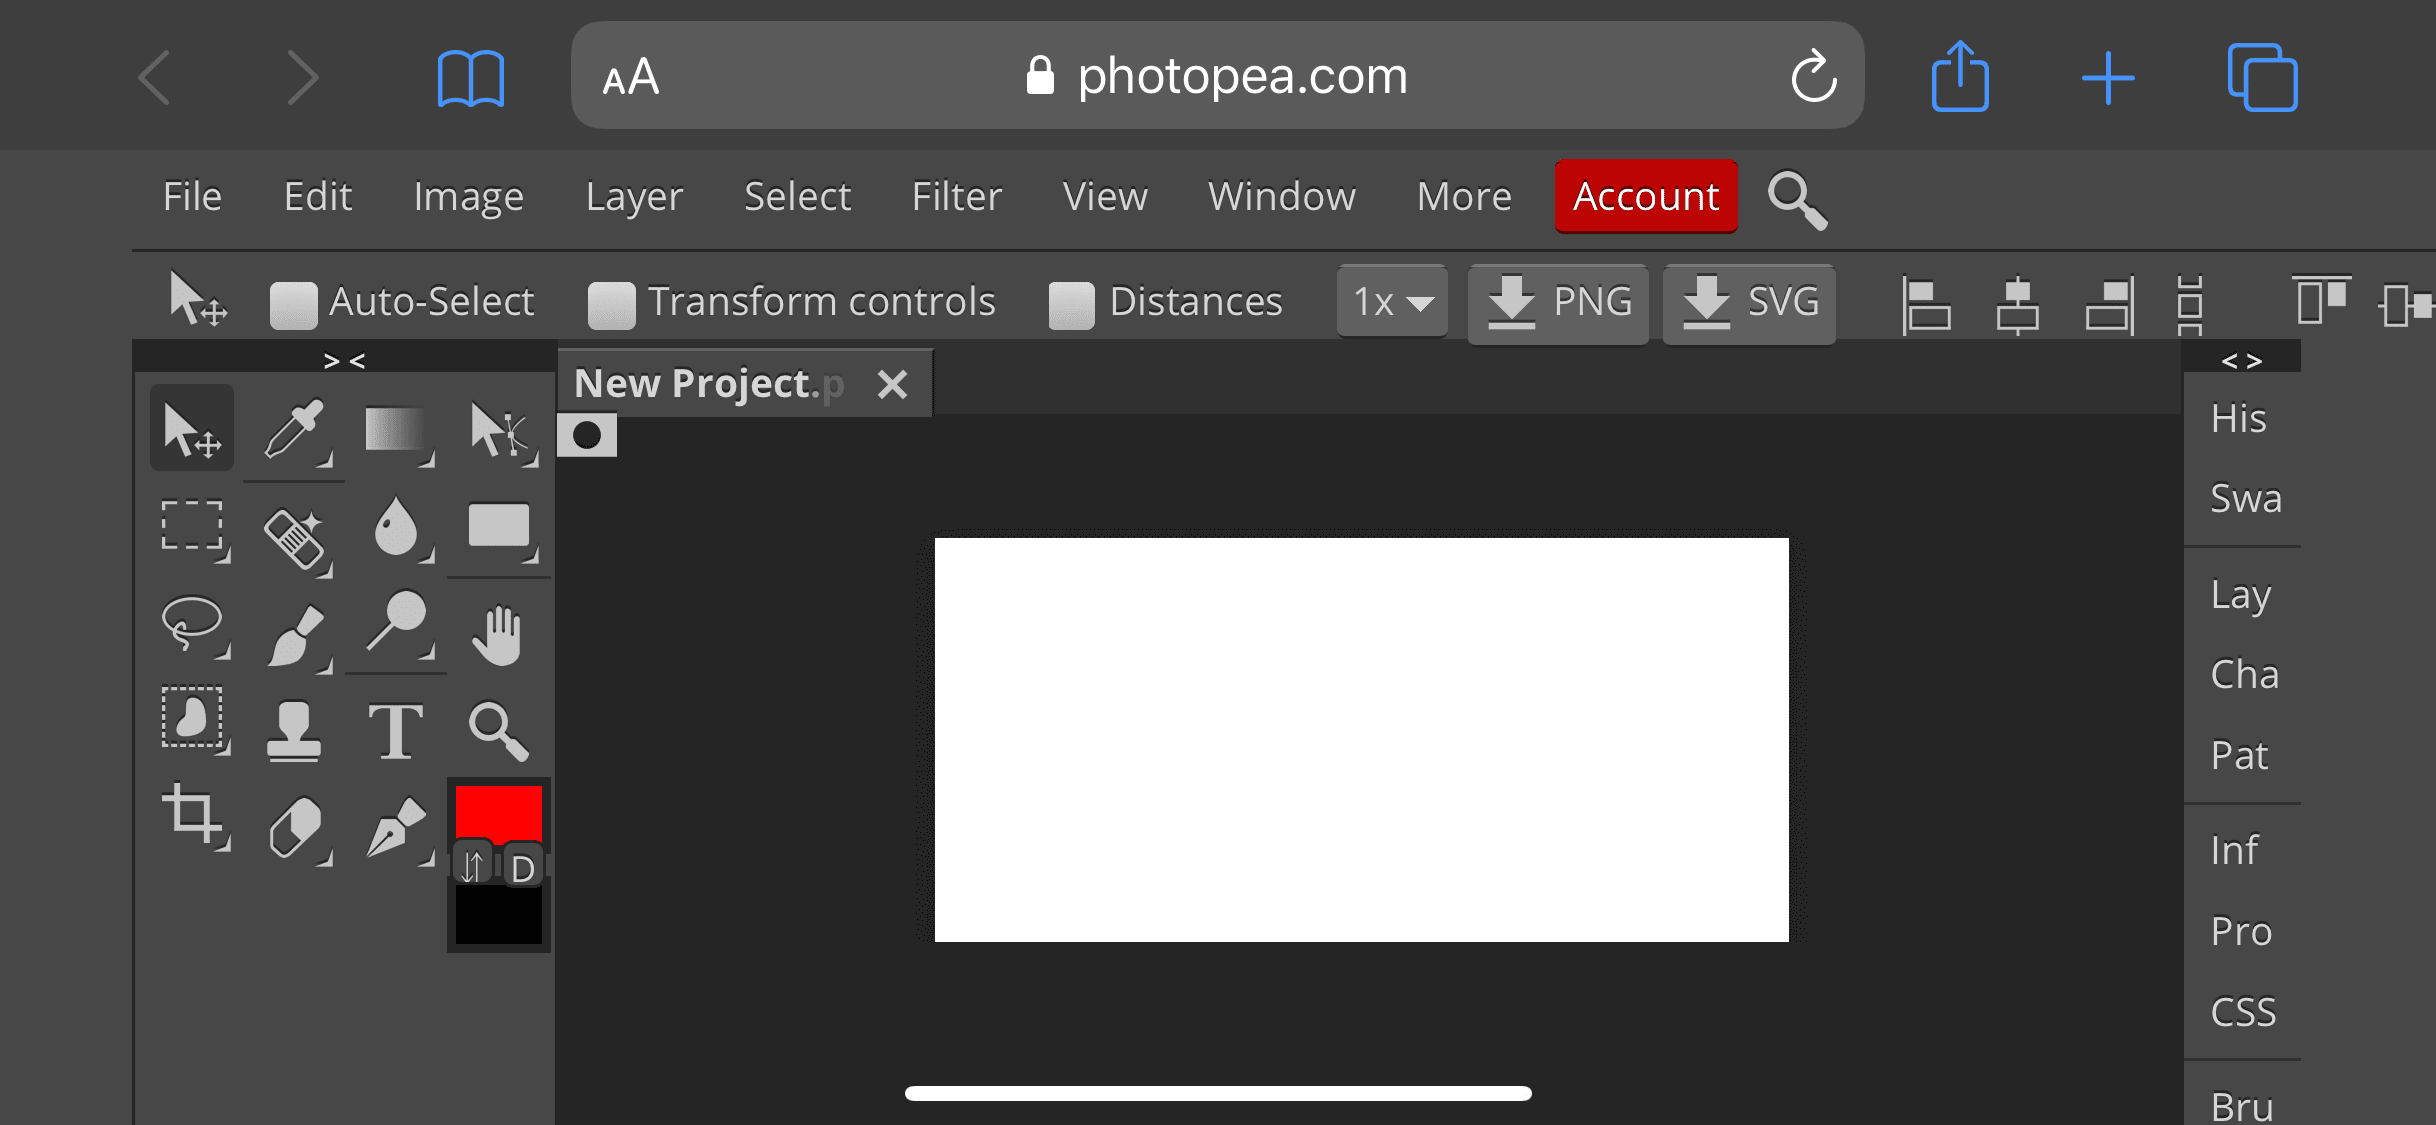
Task: Open the More menu
Action: (1464, 196)
